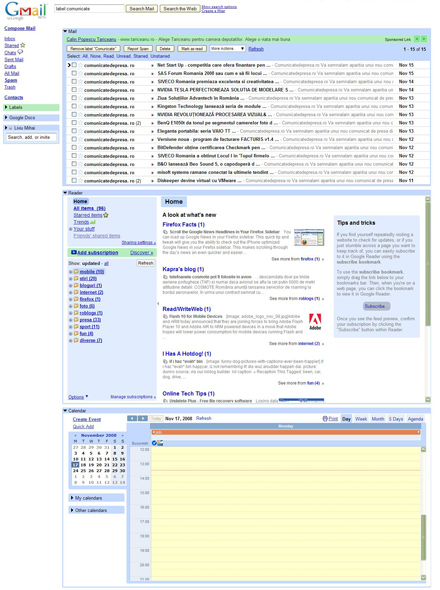
Task: Click Create Event link
Action: tap(87, 419)
